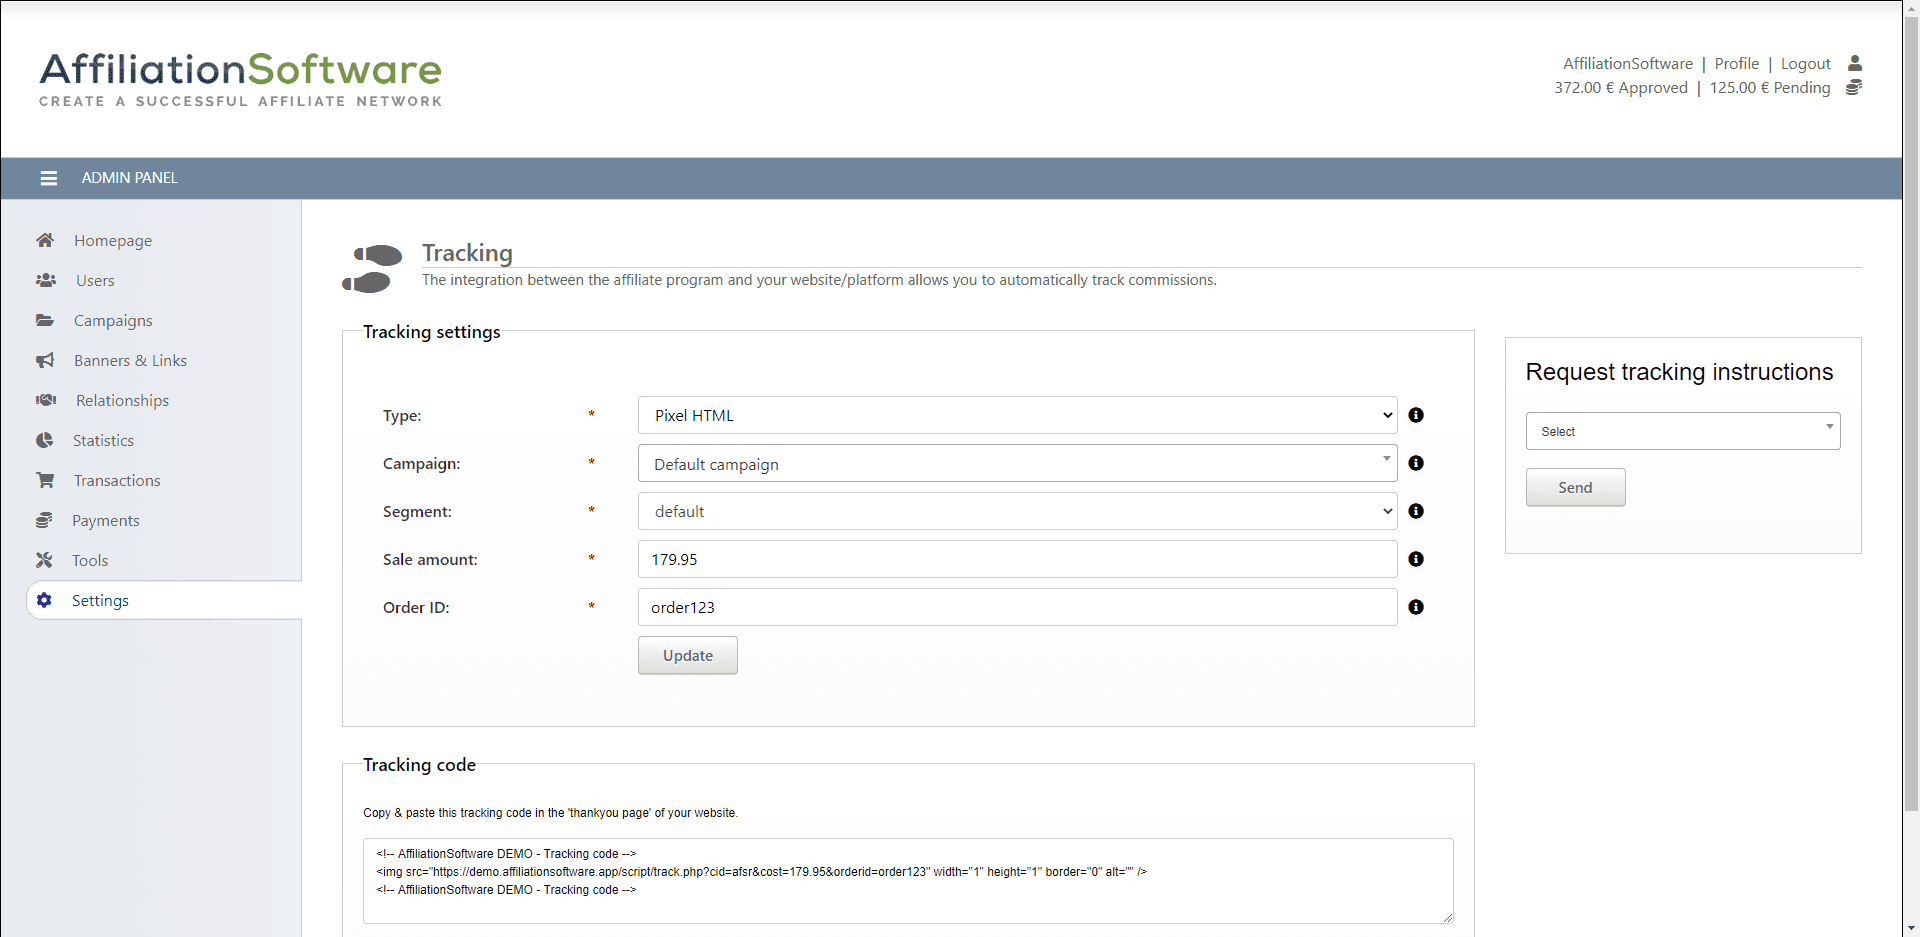Click the tracking code text area
The width and height of the screenshot is (1920, 937).
[907, 880]
